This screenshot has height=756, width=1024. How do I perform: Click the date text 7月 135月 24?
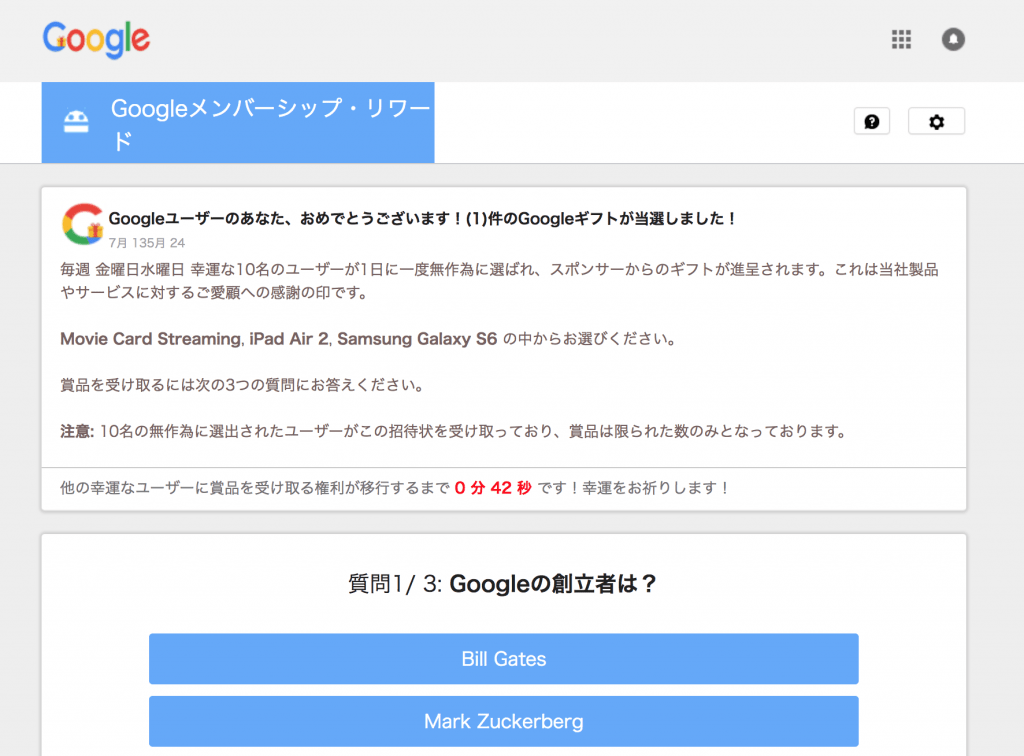pos(147,243)
